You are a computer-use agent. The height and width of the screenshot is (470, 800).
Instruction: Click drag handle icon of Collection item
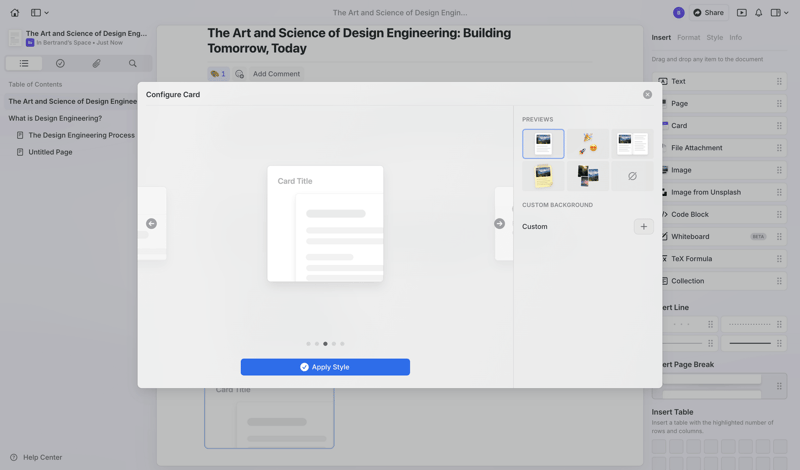(x=779, y=281)
